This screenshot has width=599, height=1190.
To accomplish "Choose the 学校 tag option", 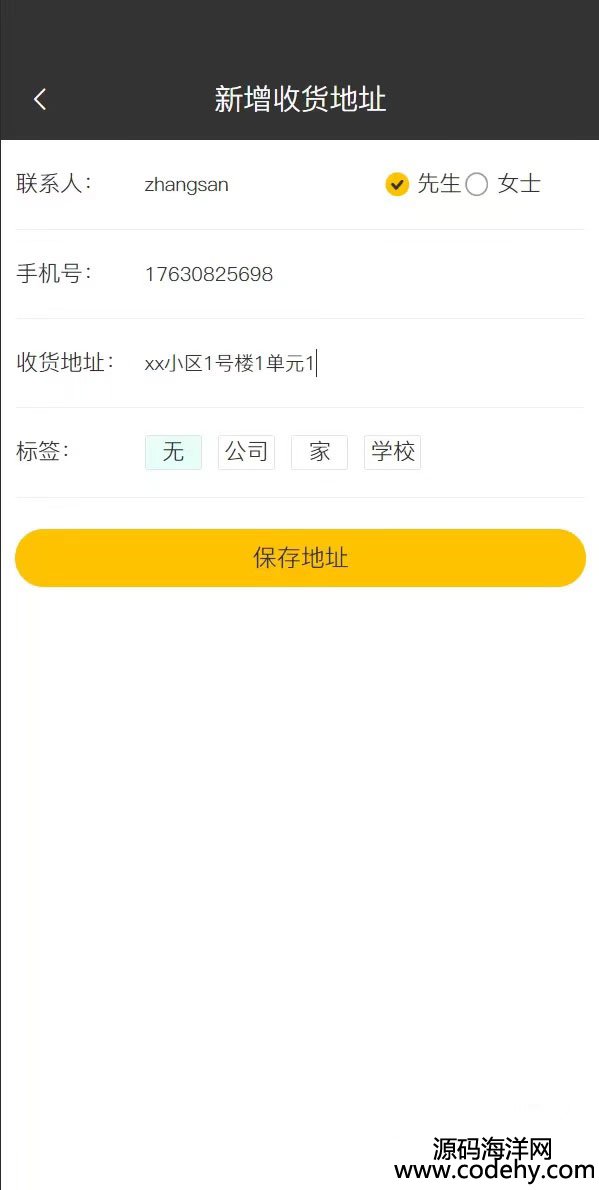I will click(393, 452).
